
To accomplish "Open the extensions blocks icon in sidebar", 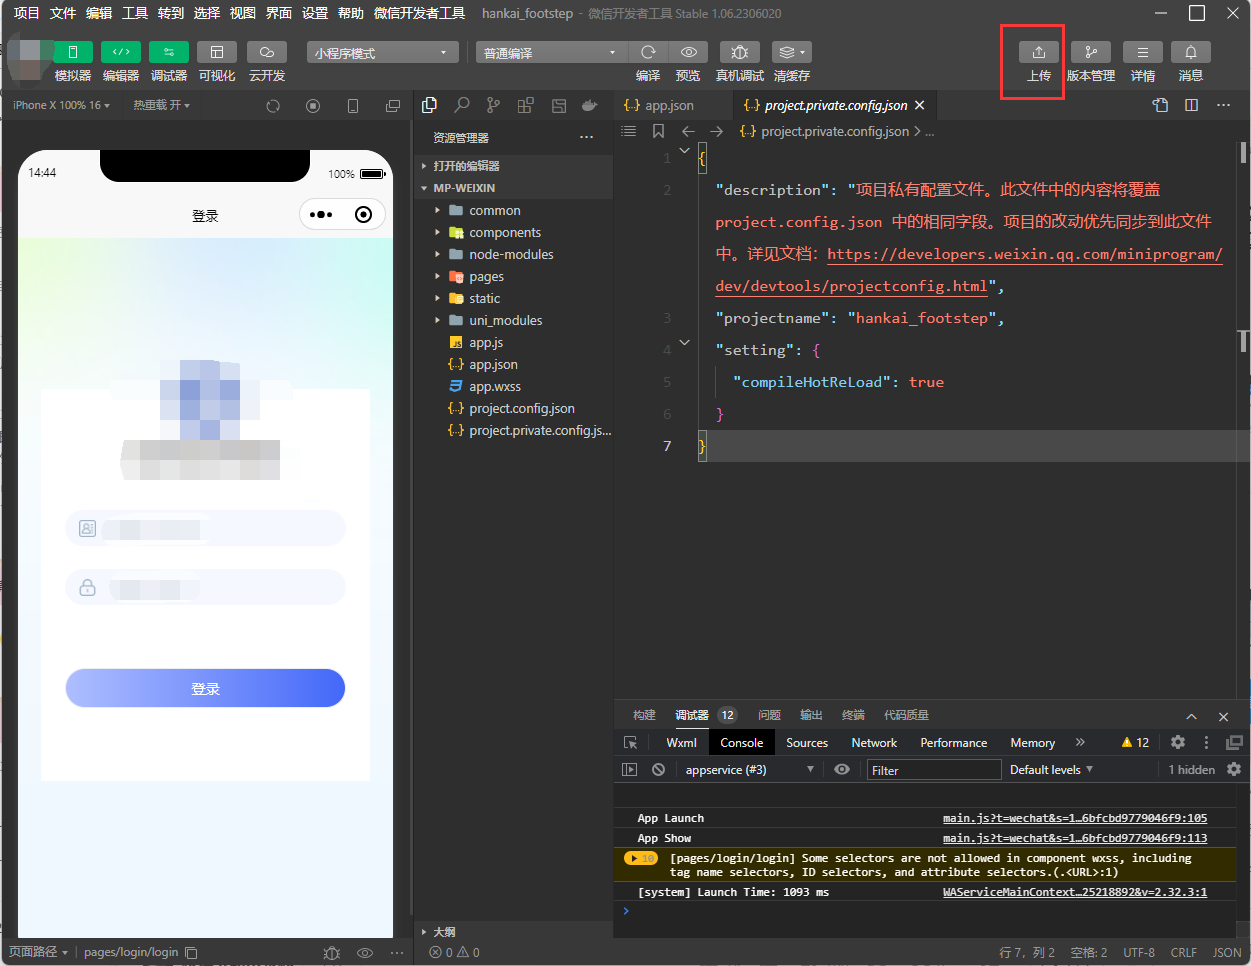I will click(x=526, y=105).
